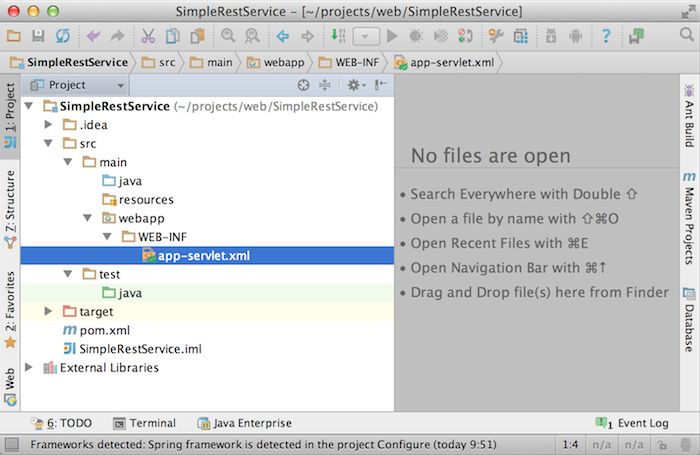The width and height of the screenshot is (700, 455).
Task: Collapse the WEB-INF folder
Action: [107, 237]
